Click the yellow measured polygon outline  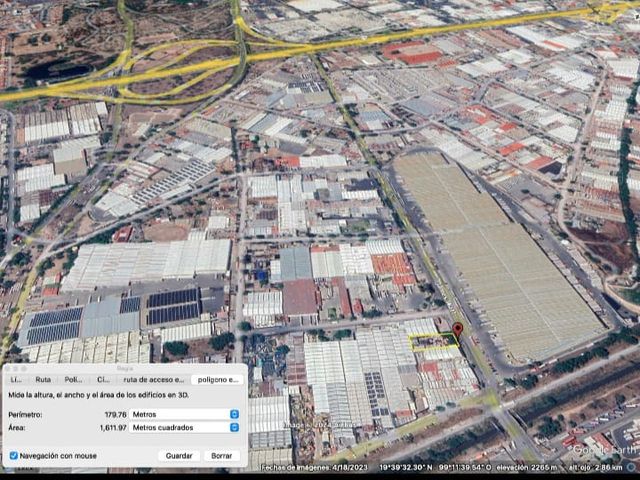tap(433, 342)
